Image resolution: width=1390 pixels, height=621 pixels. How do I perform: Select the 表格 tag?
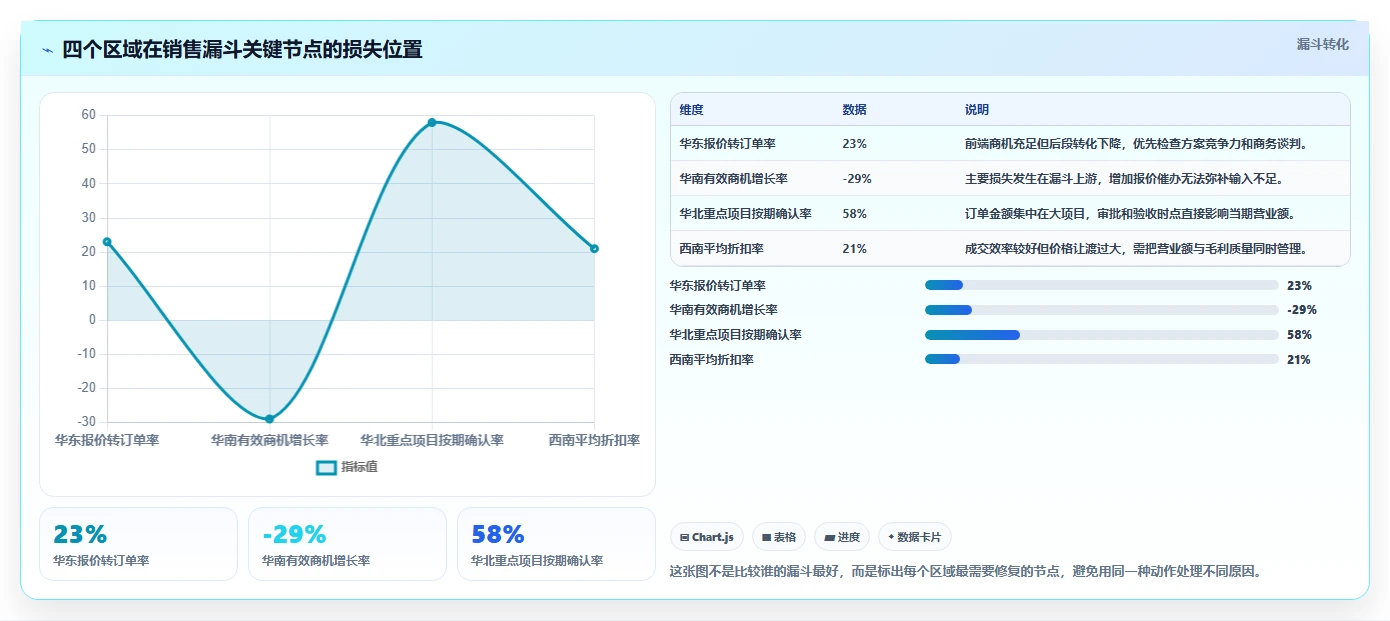(x=779, y=537)
